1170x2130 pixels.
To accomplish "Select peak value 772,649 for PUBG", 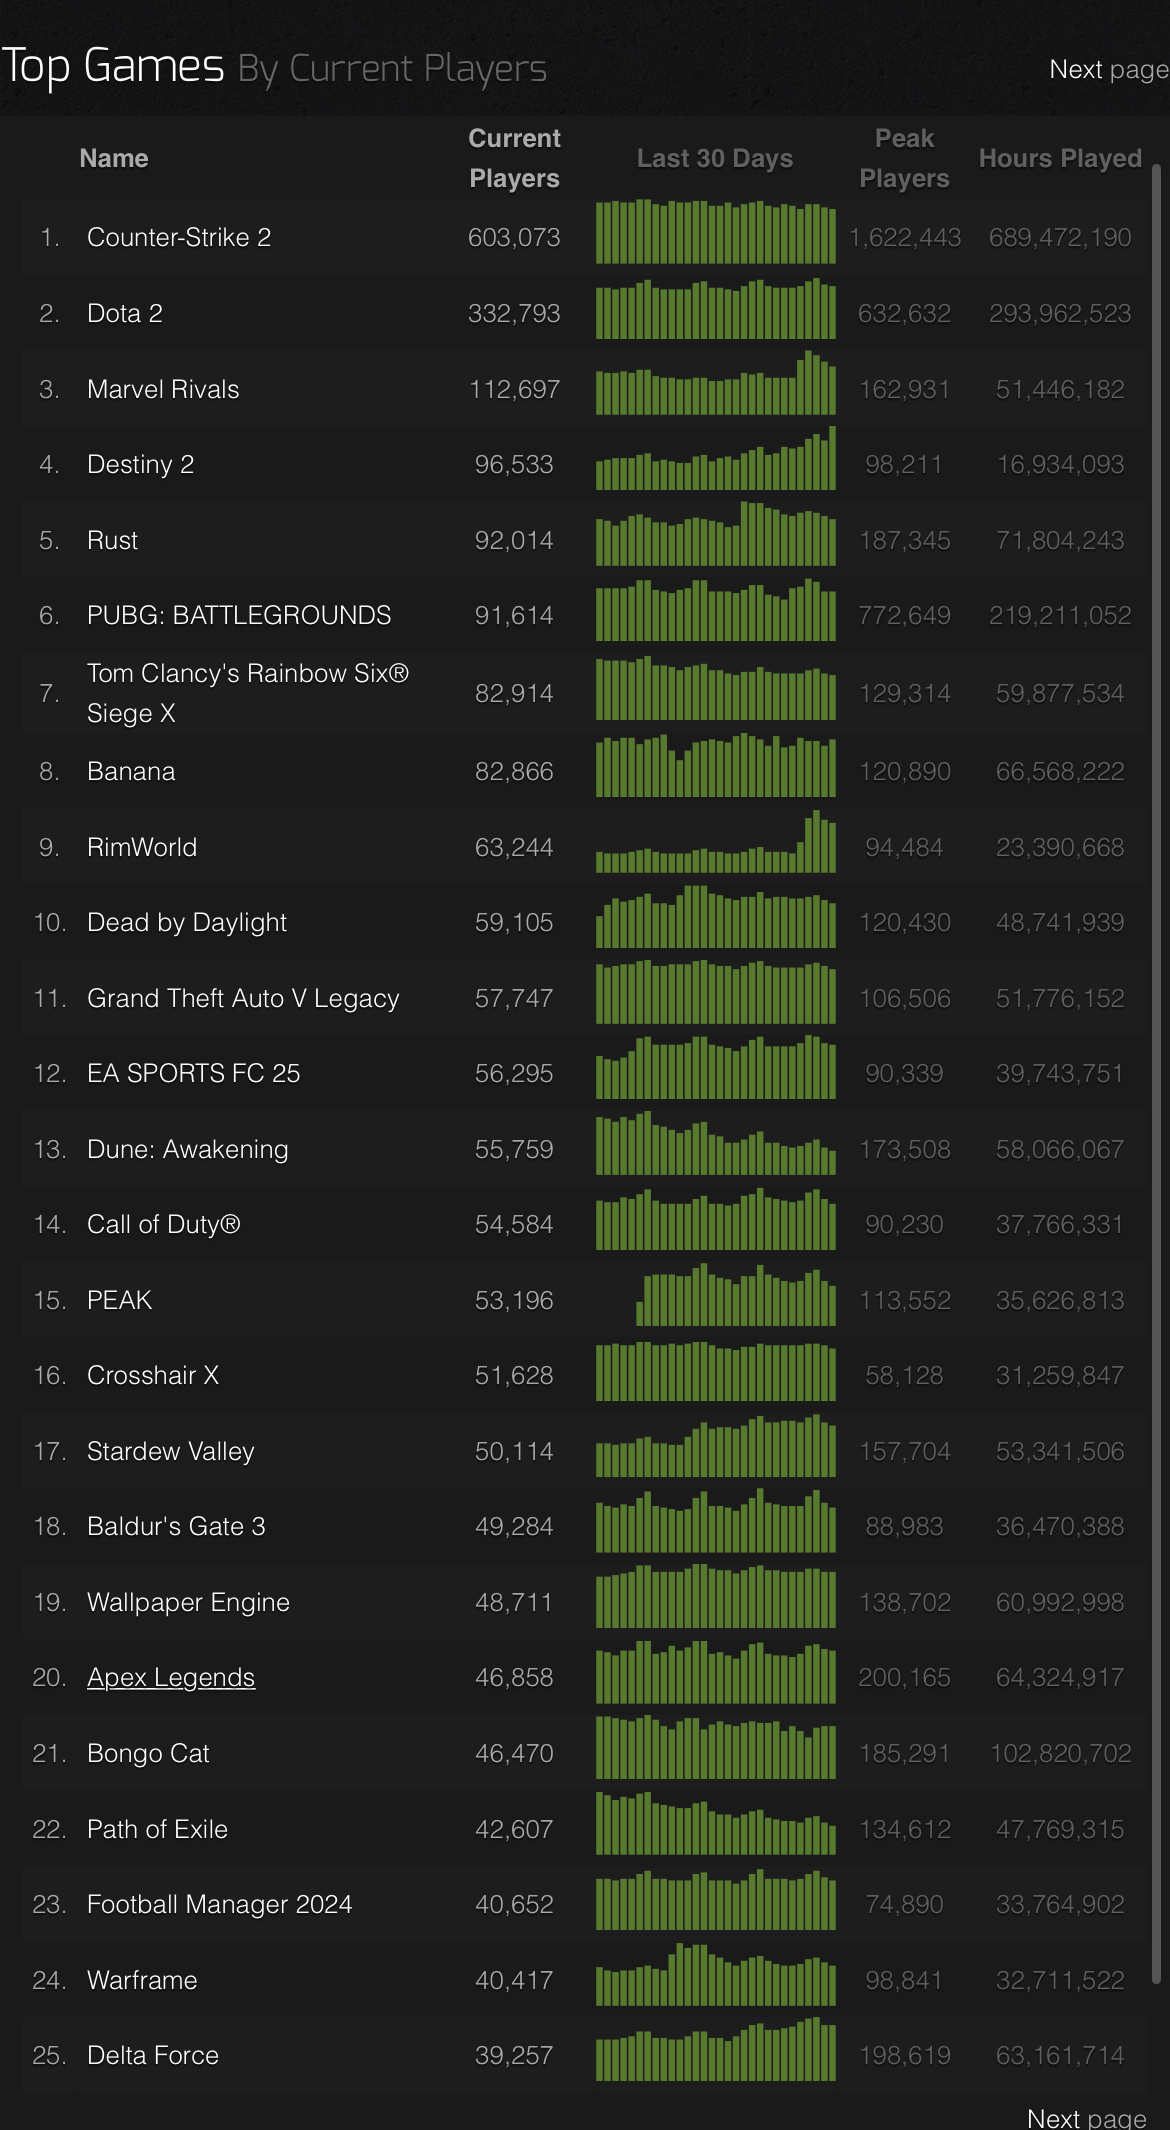I will point(904,615).
